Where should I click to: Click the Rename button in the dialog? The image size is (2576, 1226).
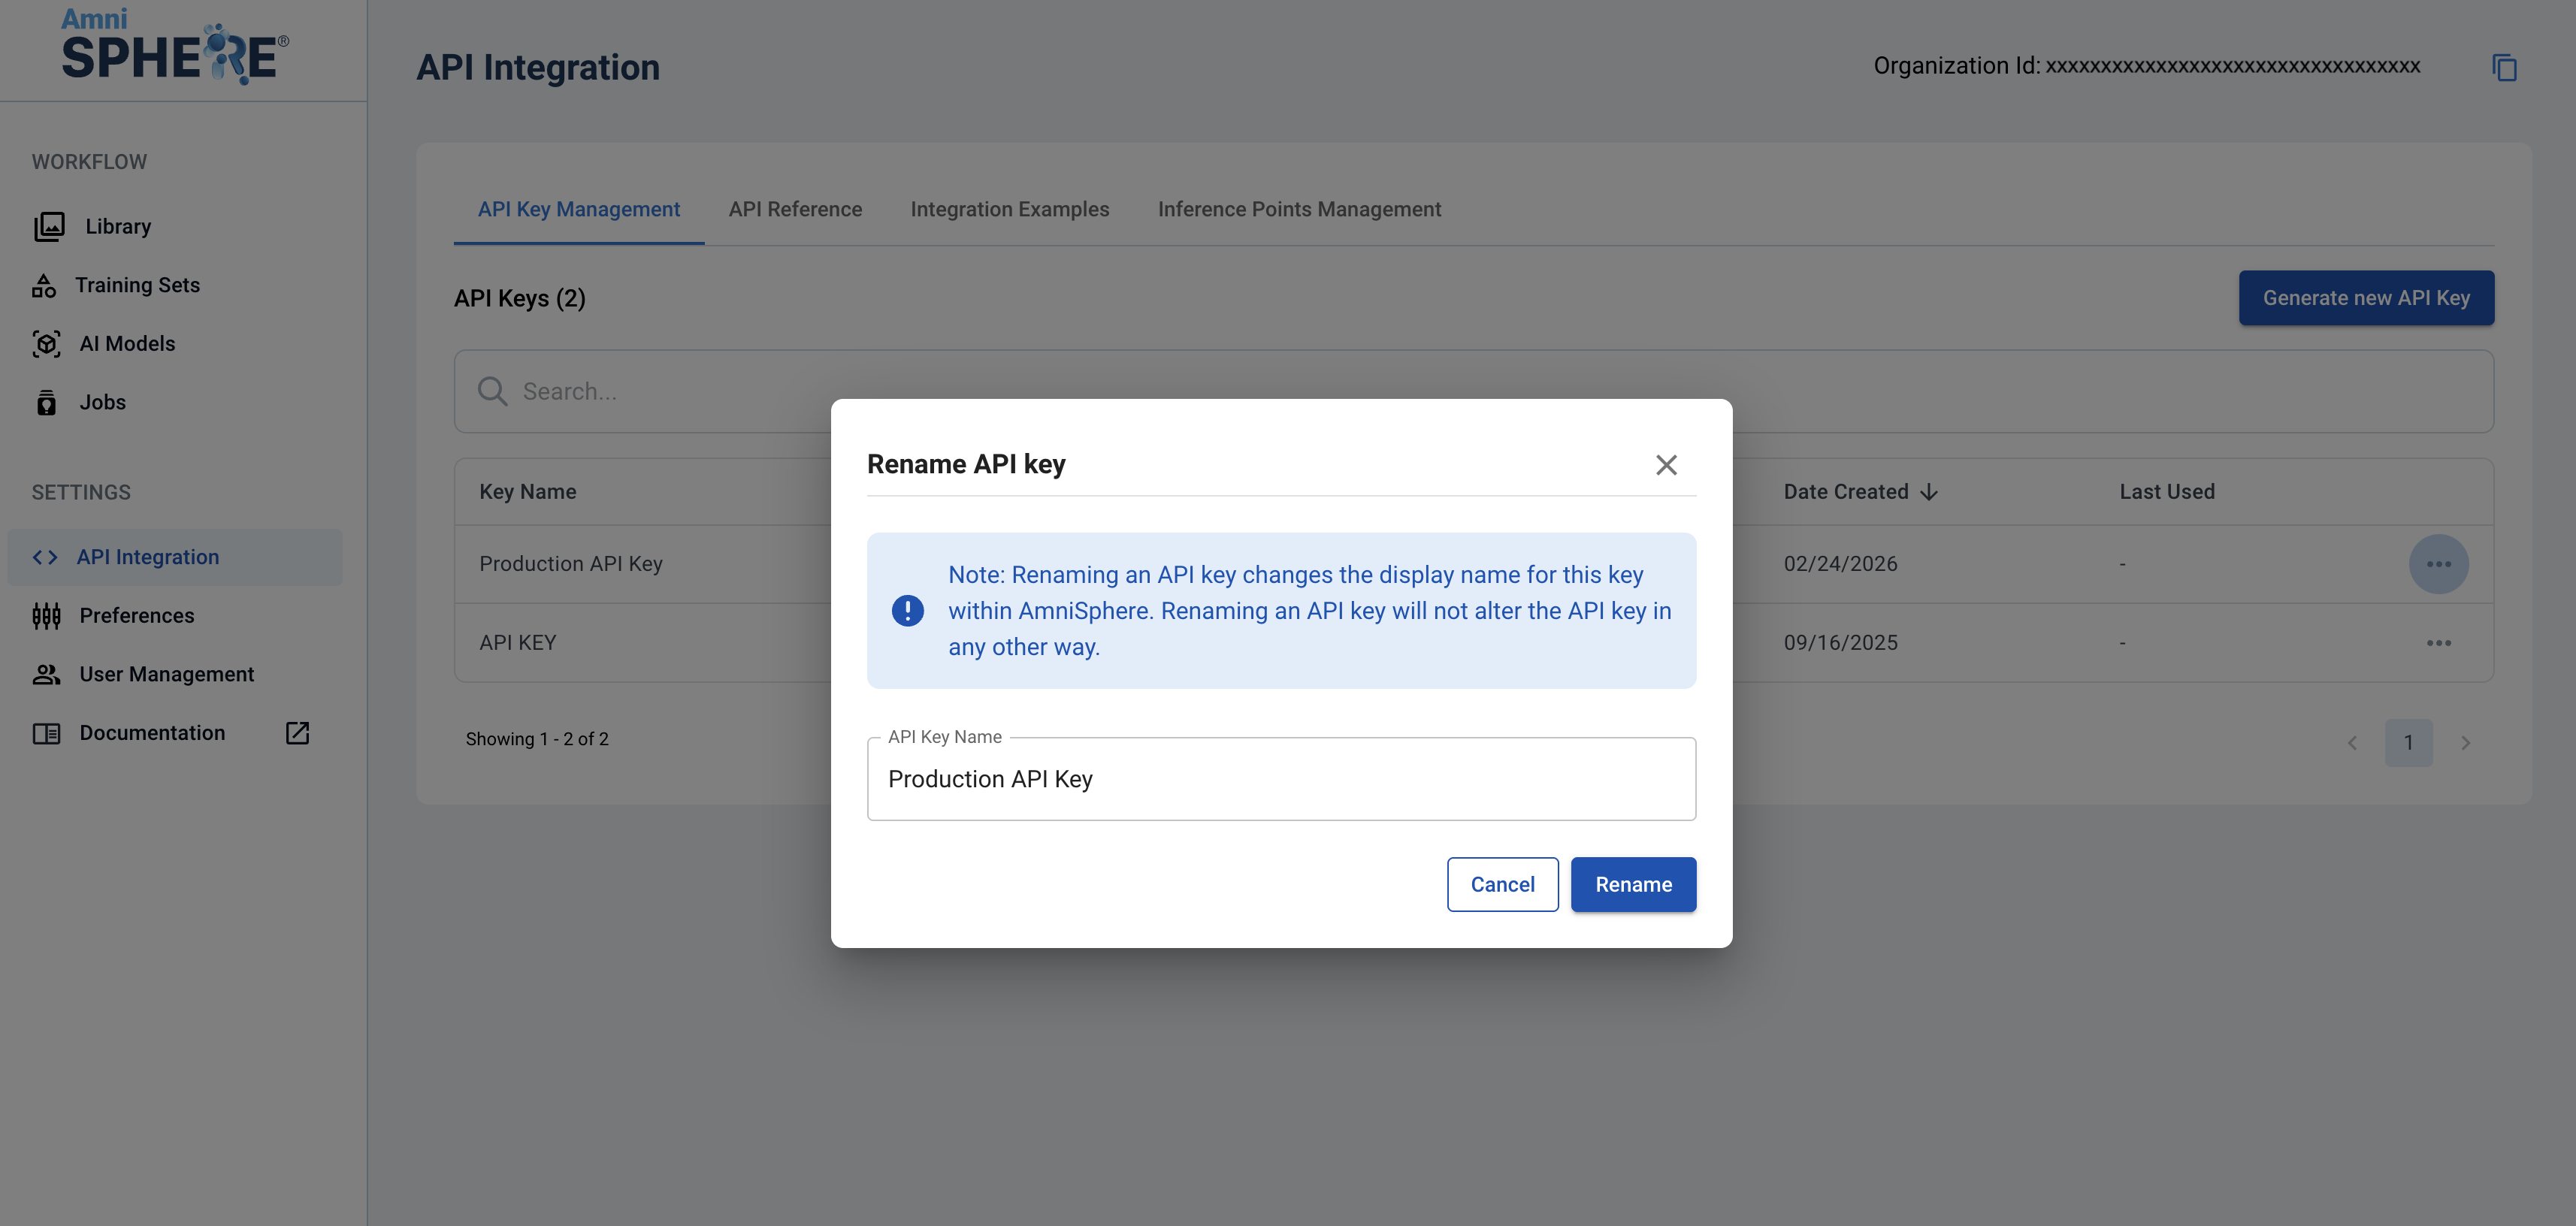pos(1632,884)
